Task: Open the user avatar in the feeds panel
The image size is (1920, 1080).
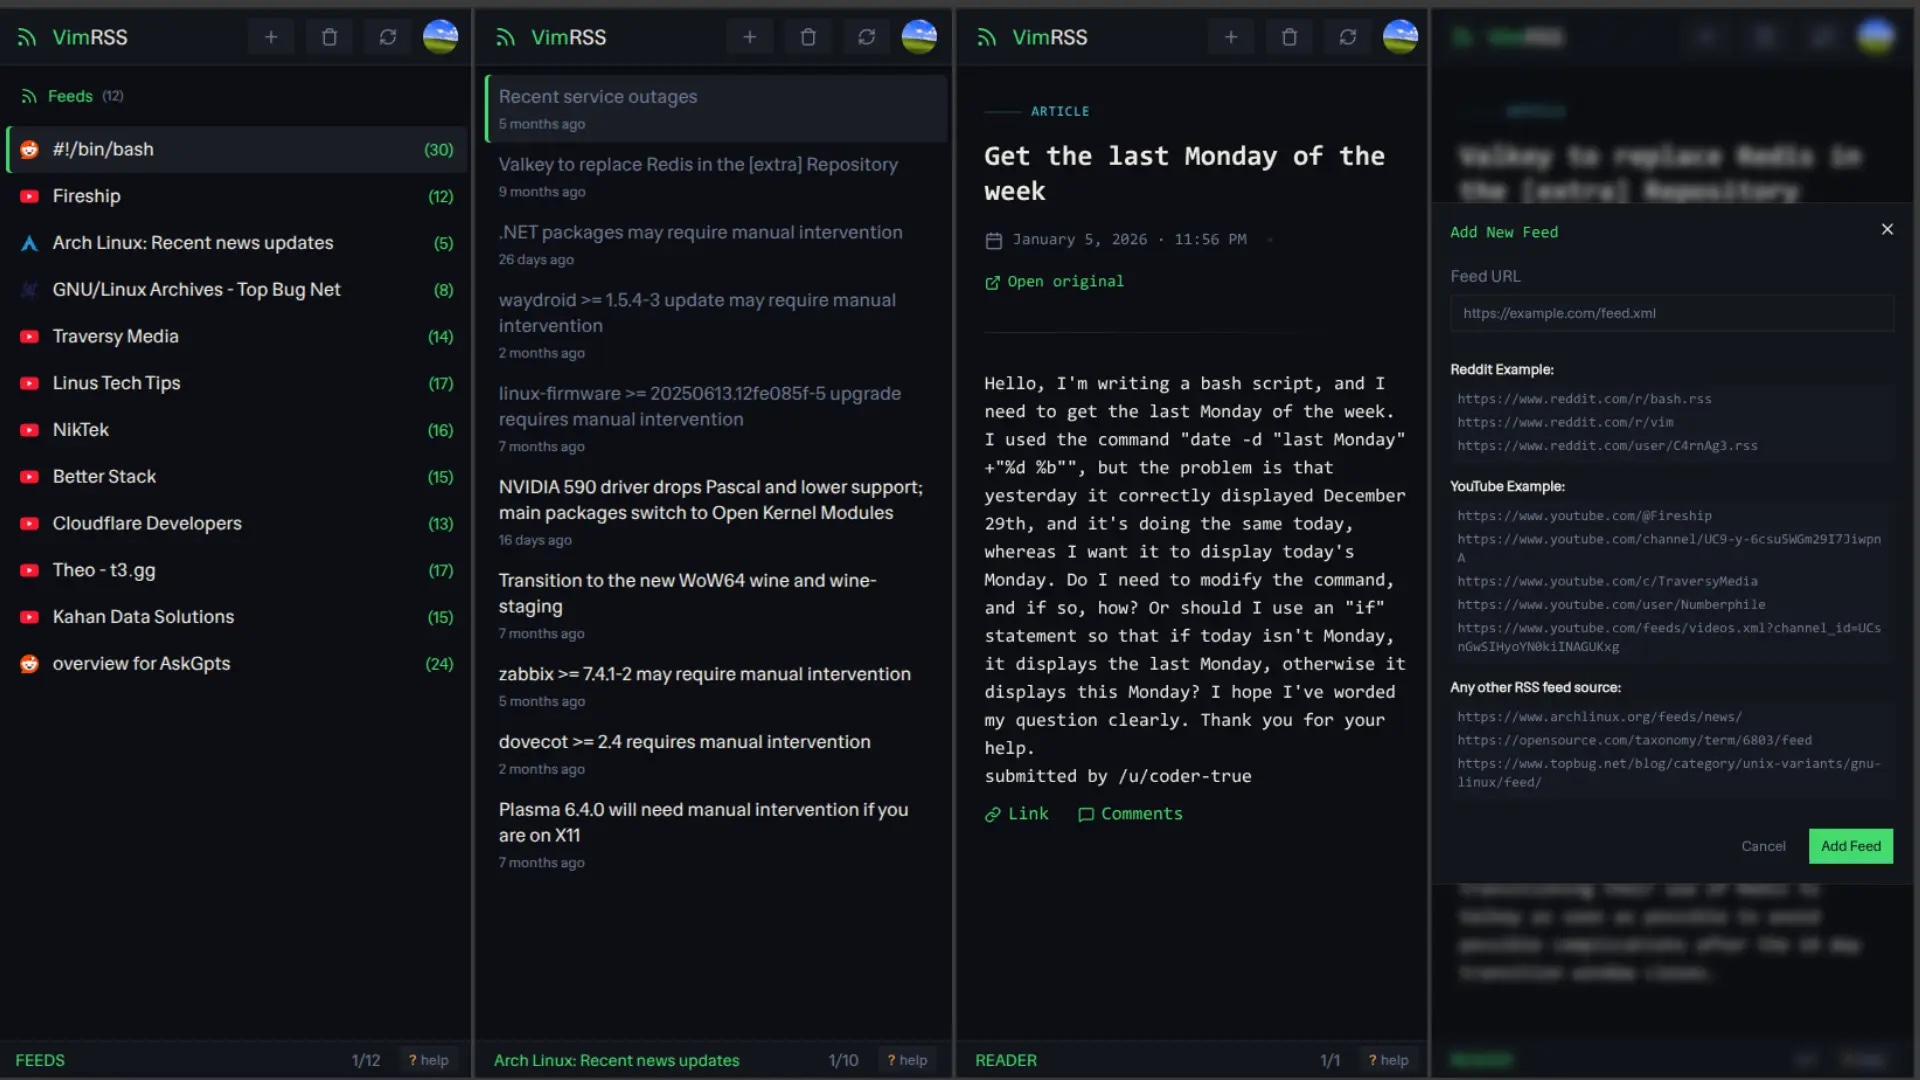Action: 440,37
